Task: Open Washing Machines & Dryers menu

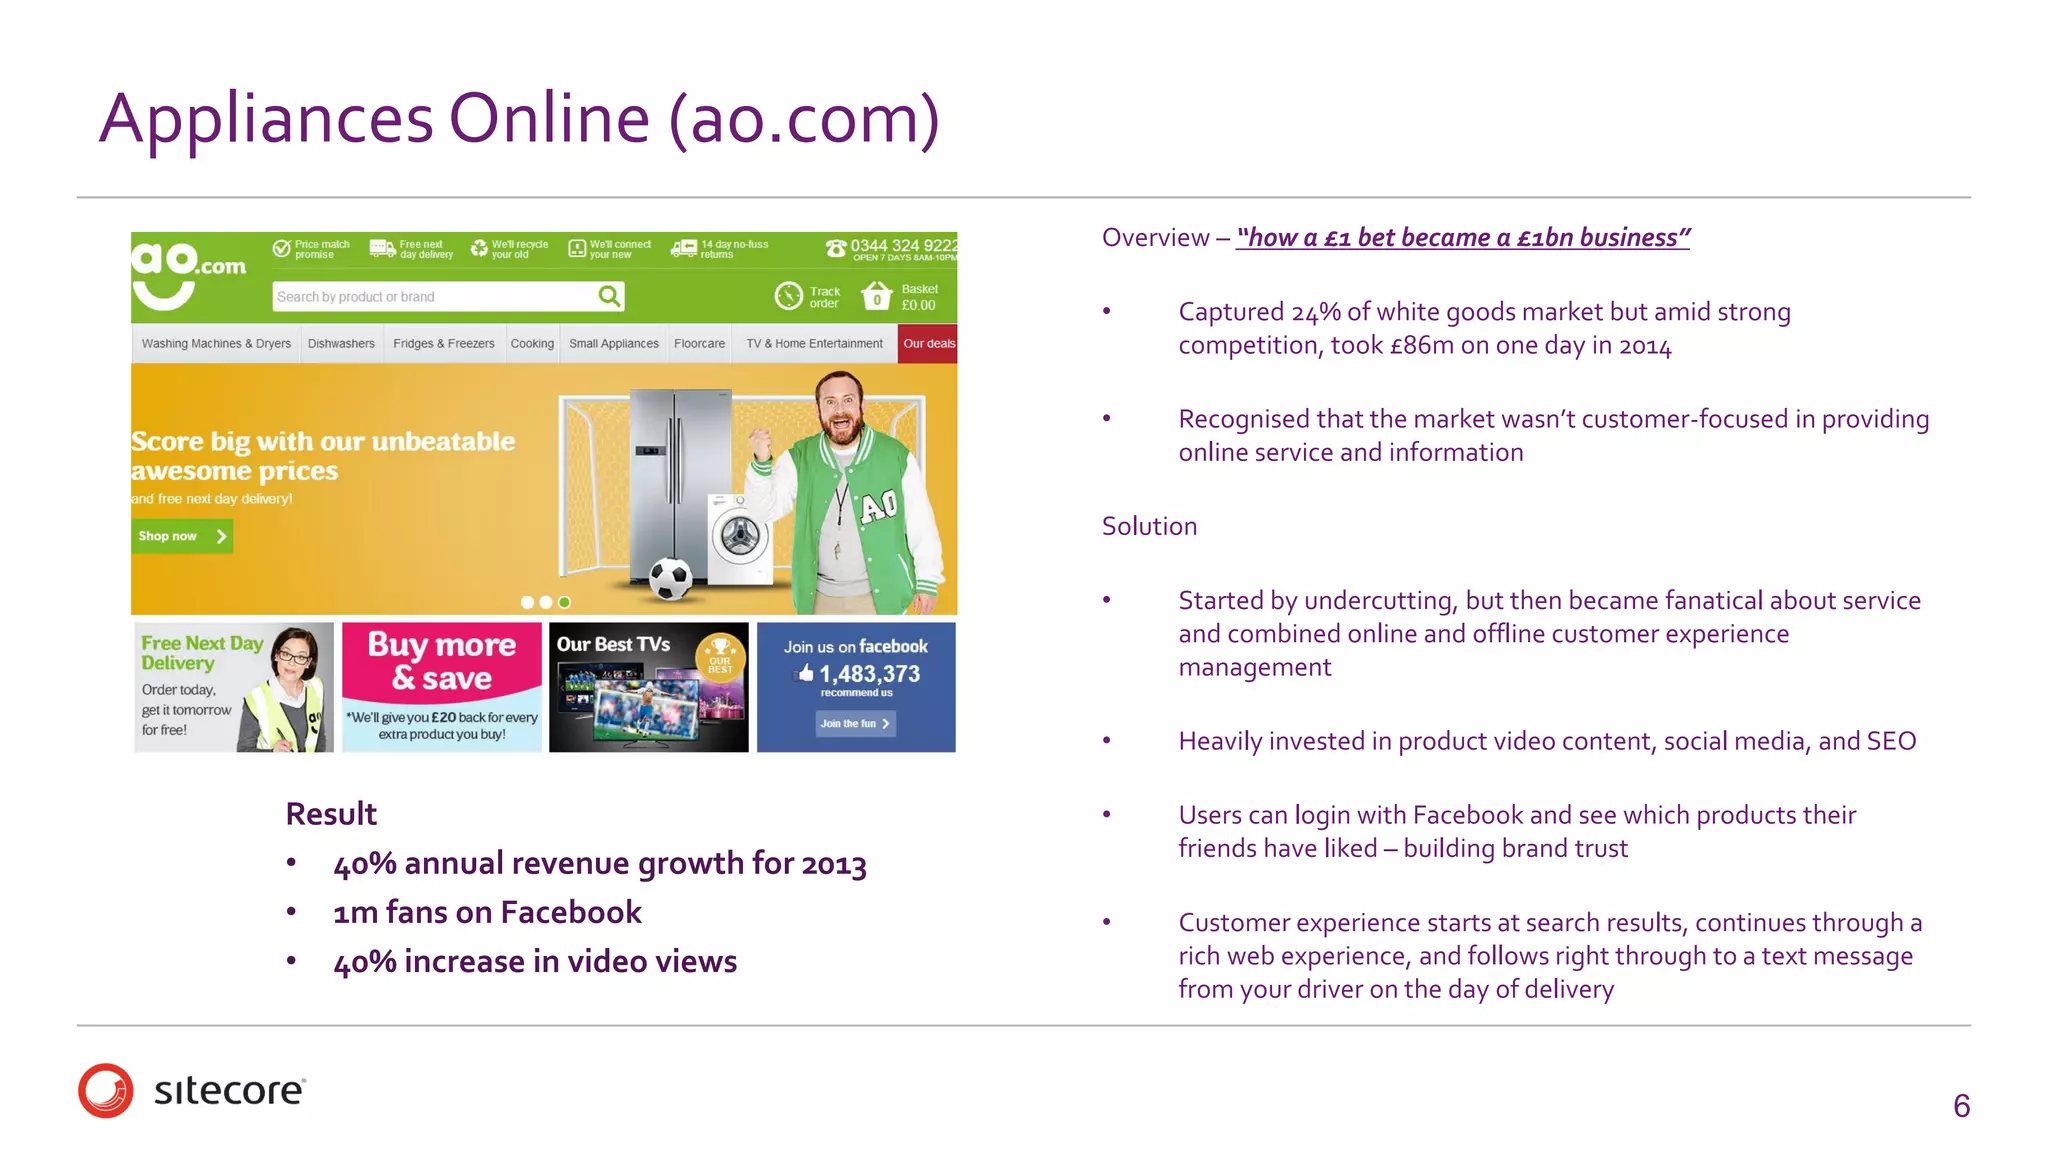Action: click(x=216, y=344)
